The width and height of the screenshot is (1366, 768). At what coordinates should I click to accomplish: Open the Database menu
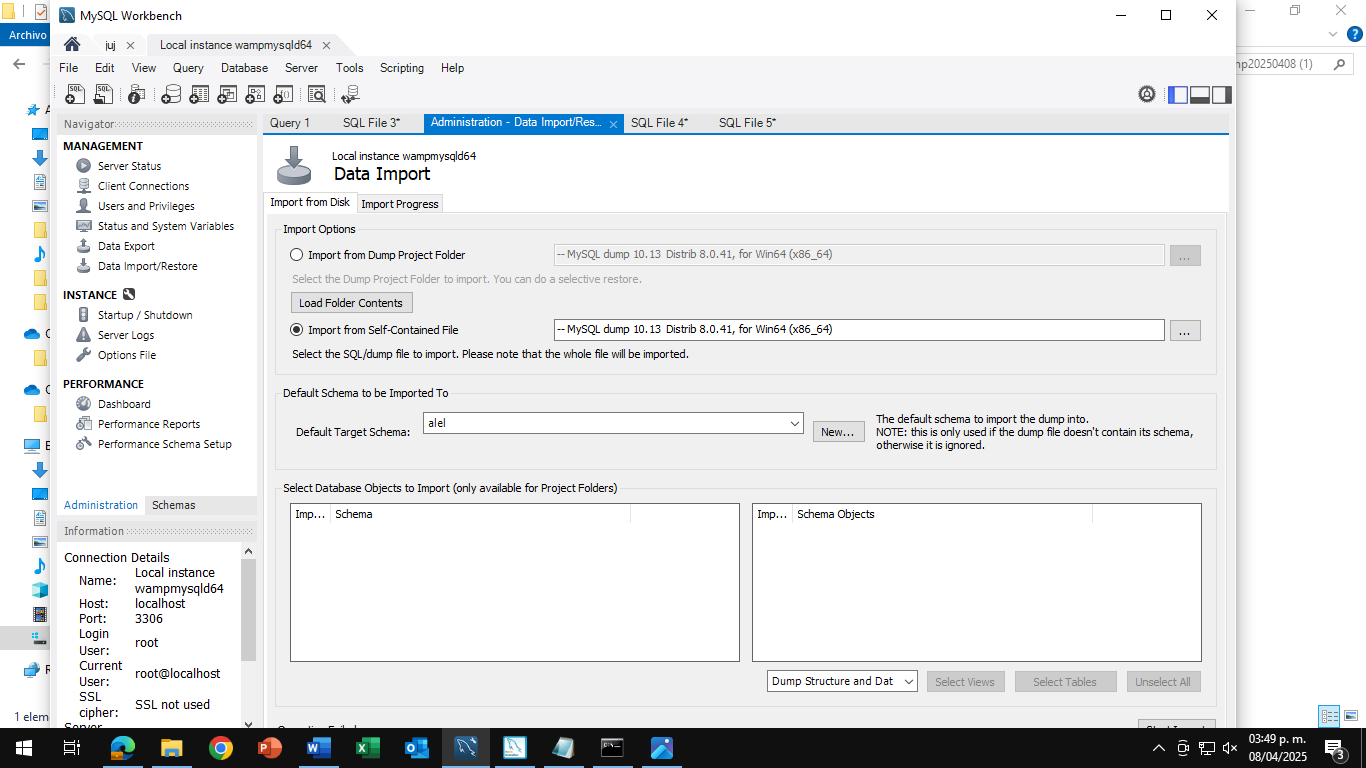244,68
